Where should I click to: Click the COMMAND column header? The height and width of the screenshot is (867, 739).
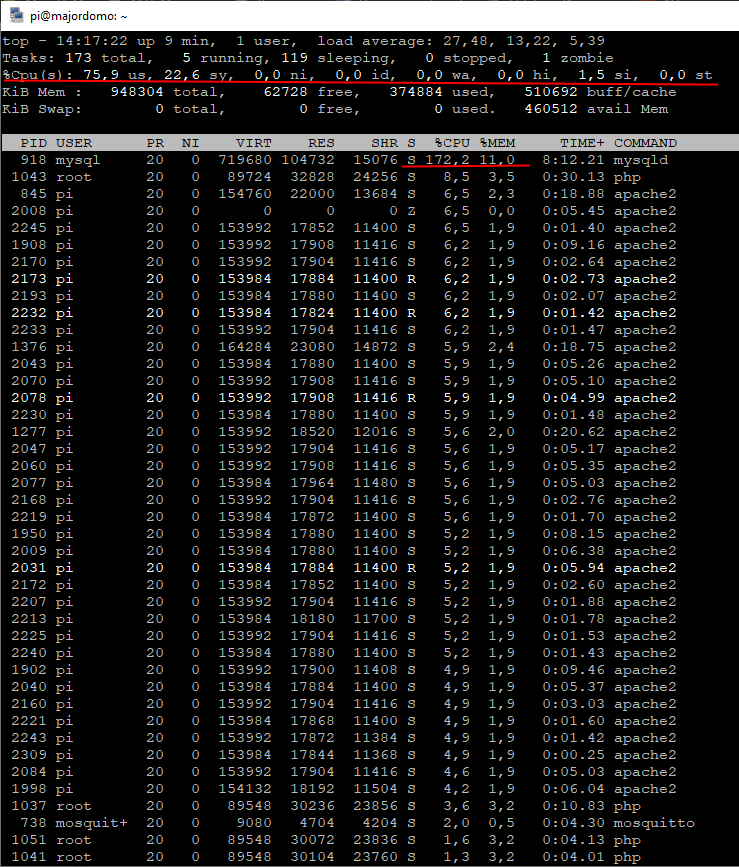click(x=646, y=143)
